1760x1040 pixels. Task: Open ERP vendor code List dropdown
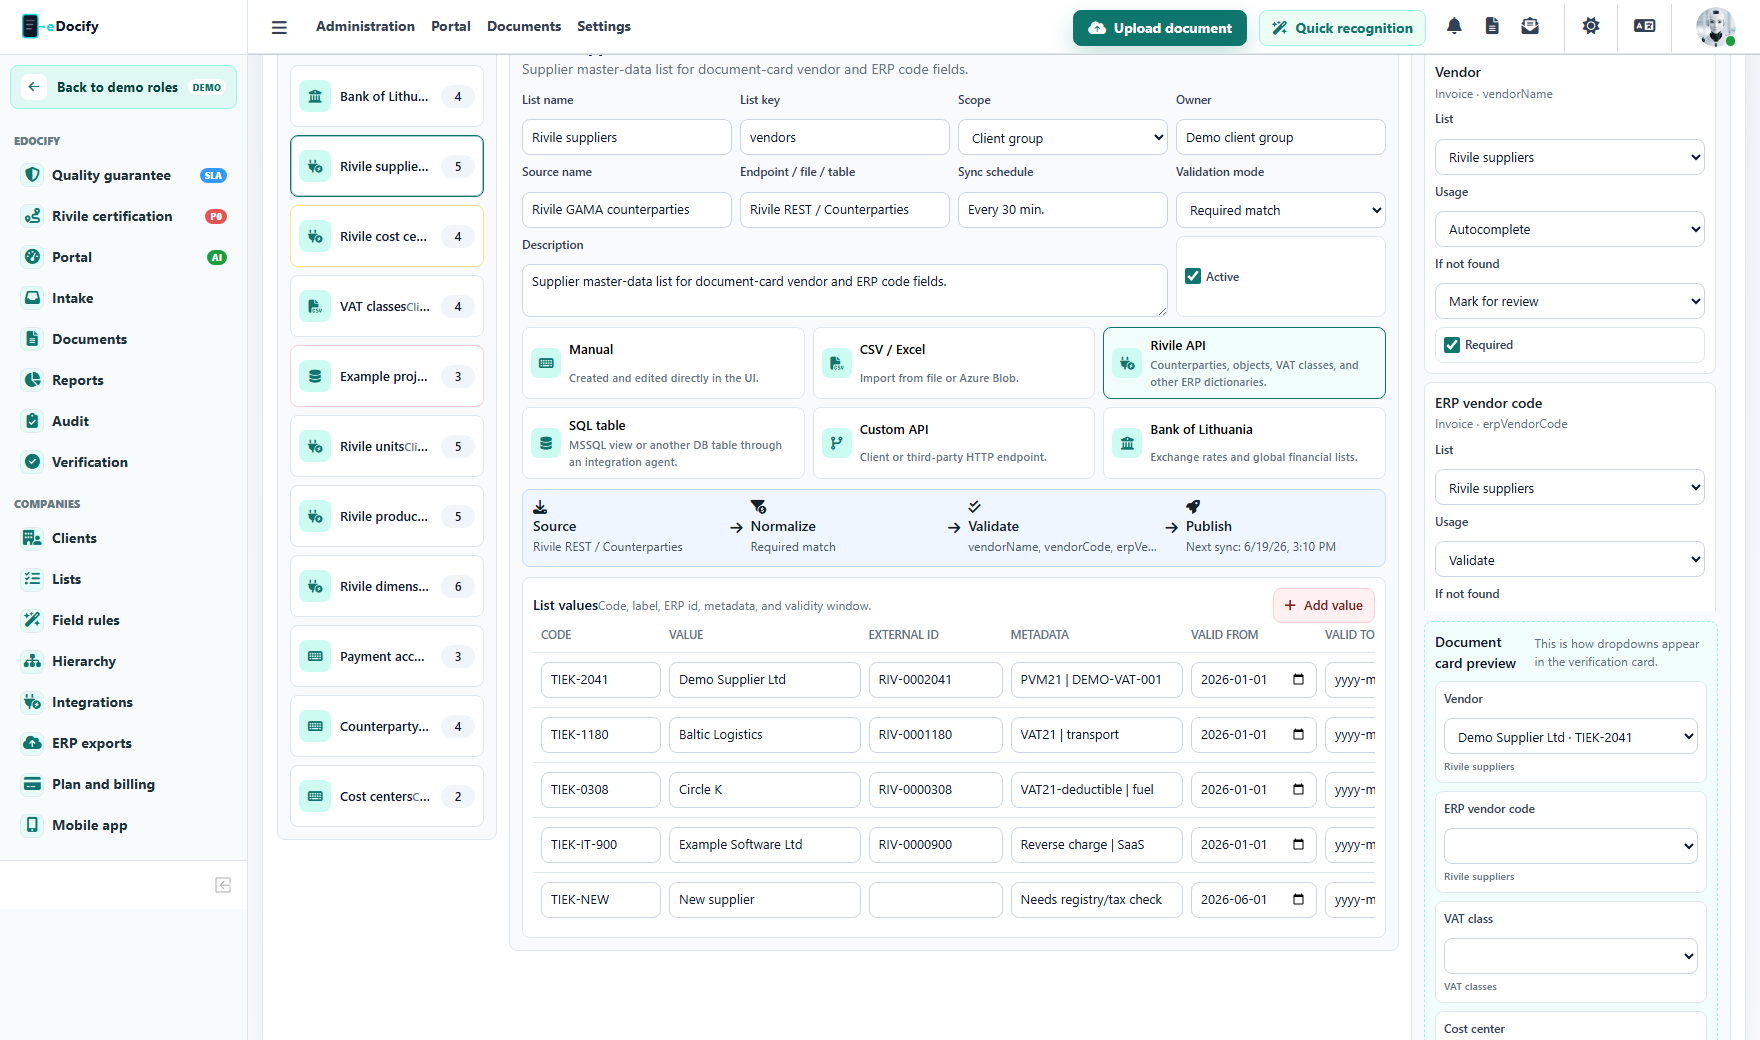coord(1570,488)
